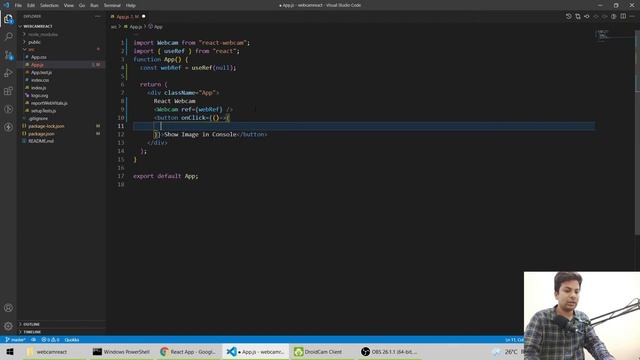
Task: Click the Open Changes compare icon in editor toolbar
Action: [x=578, y=16]
